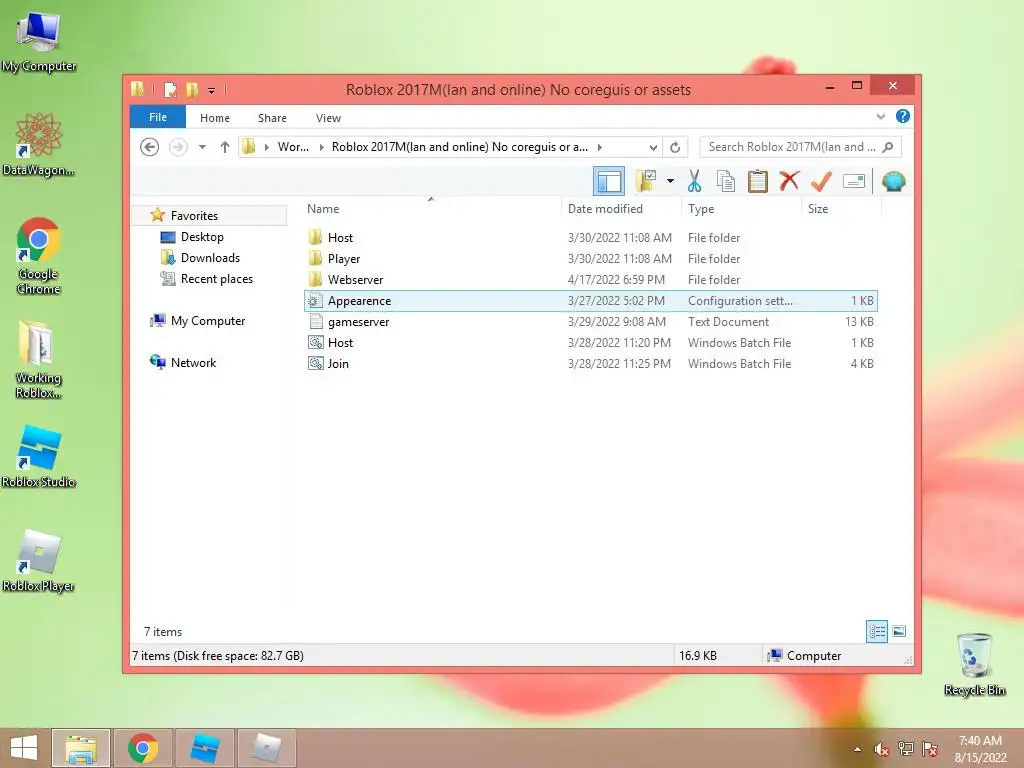Open the Classic Shell settings shell icon

point(893,181)
